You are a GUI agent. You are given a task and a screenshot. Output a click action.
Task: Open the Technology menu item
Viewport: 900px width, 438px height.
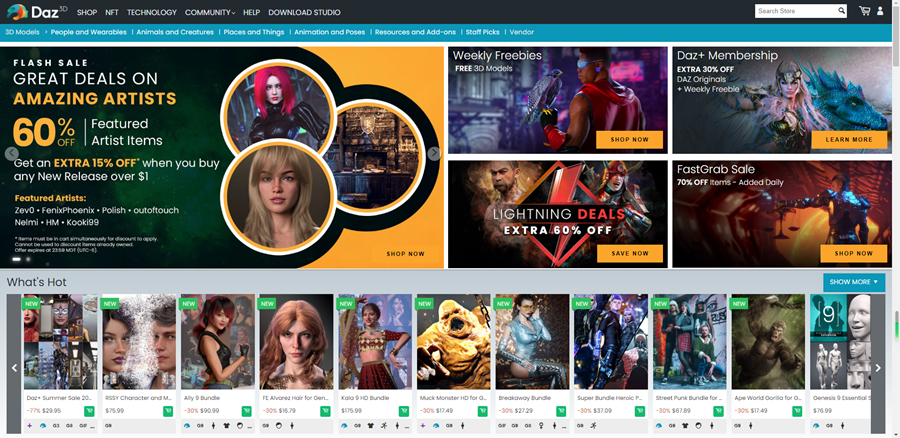coord(152,13)
